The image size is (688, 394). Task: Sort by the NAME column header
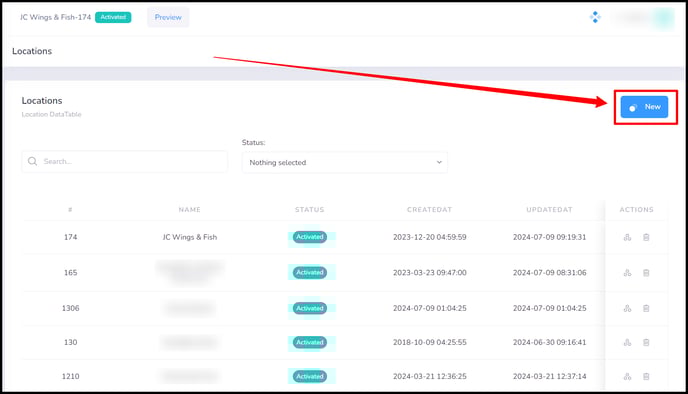point(190,210)
